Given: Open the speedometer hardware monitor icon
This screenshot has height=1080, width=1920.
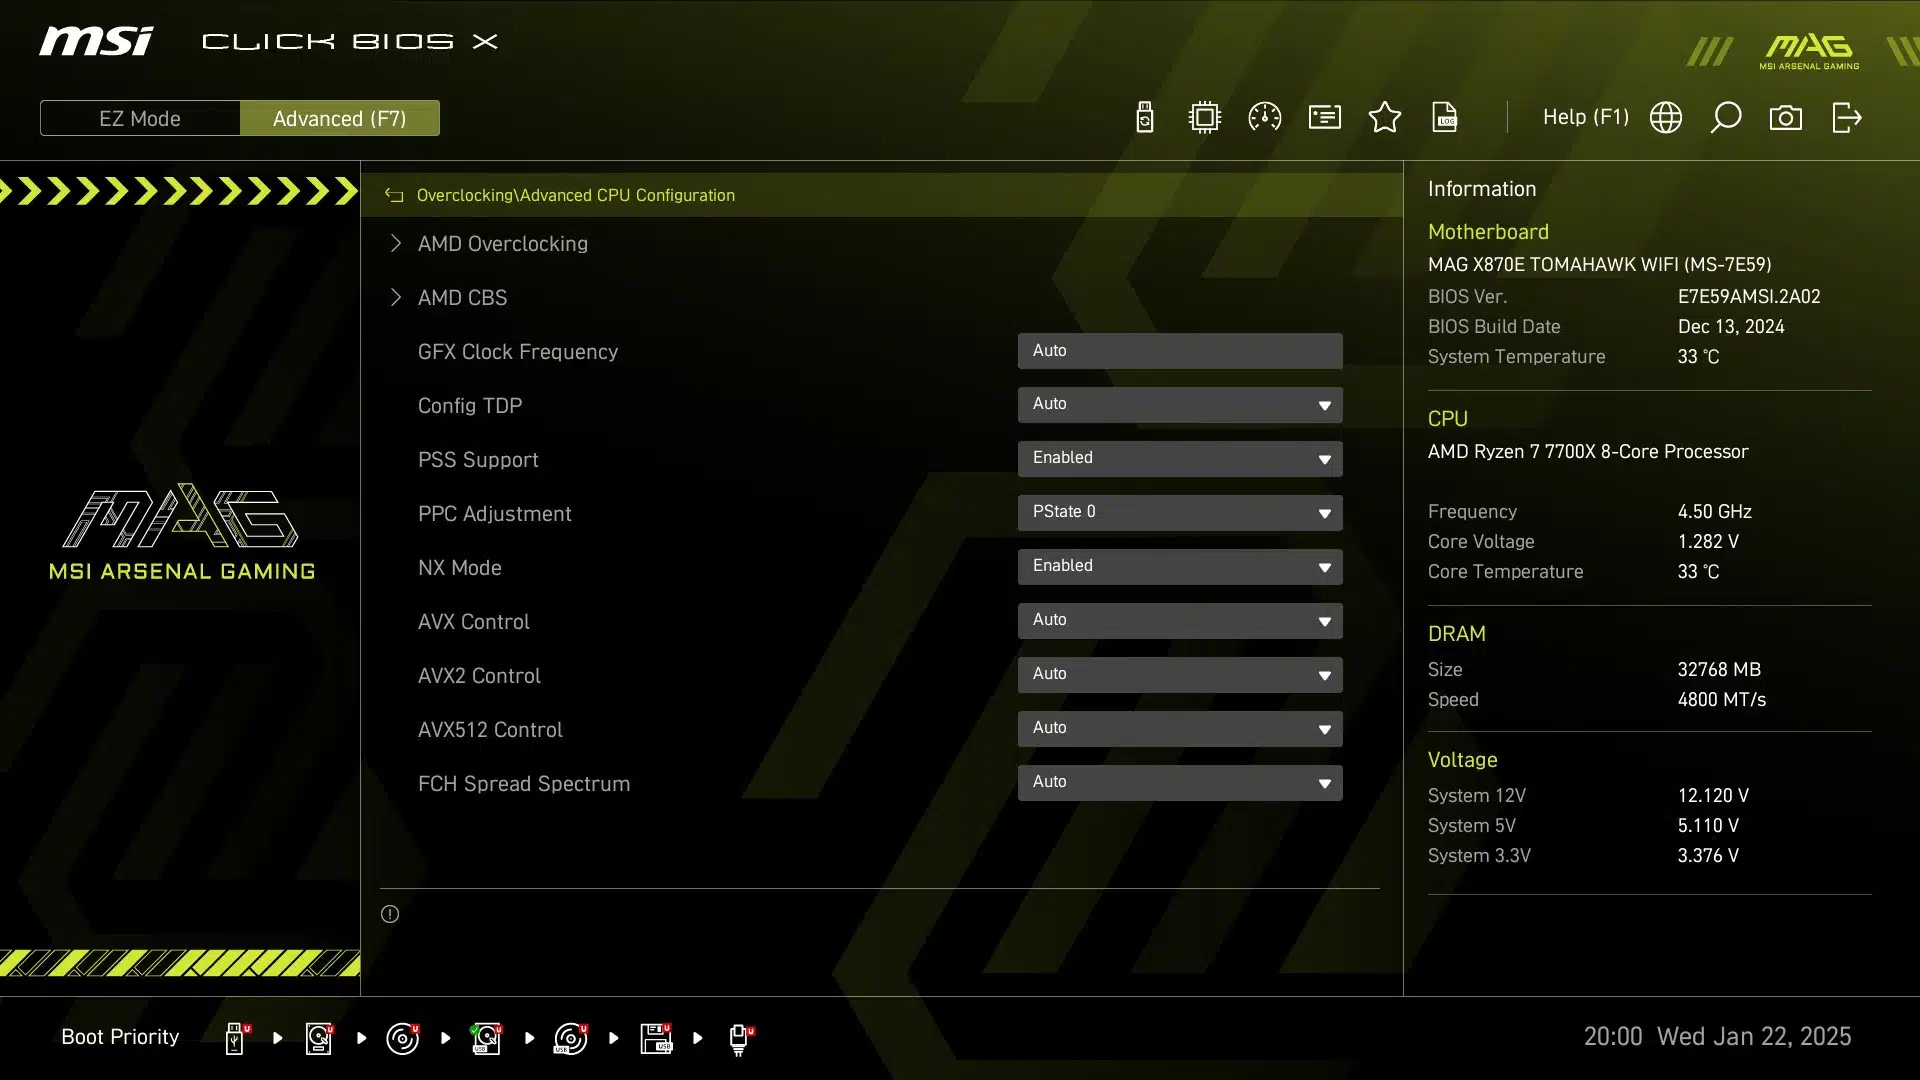Looking at the screenshot, I should pos(1265,118).
